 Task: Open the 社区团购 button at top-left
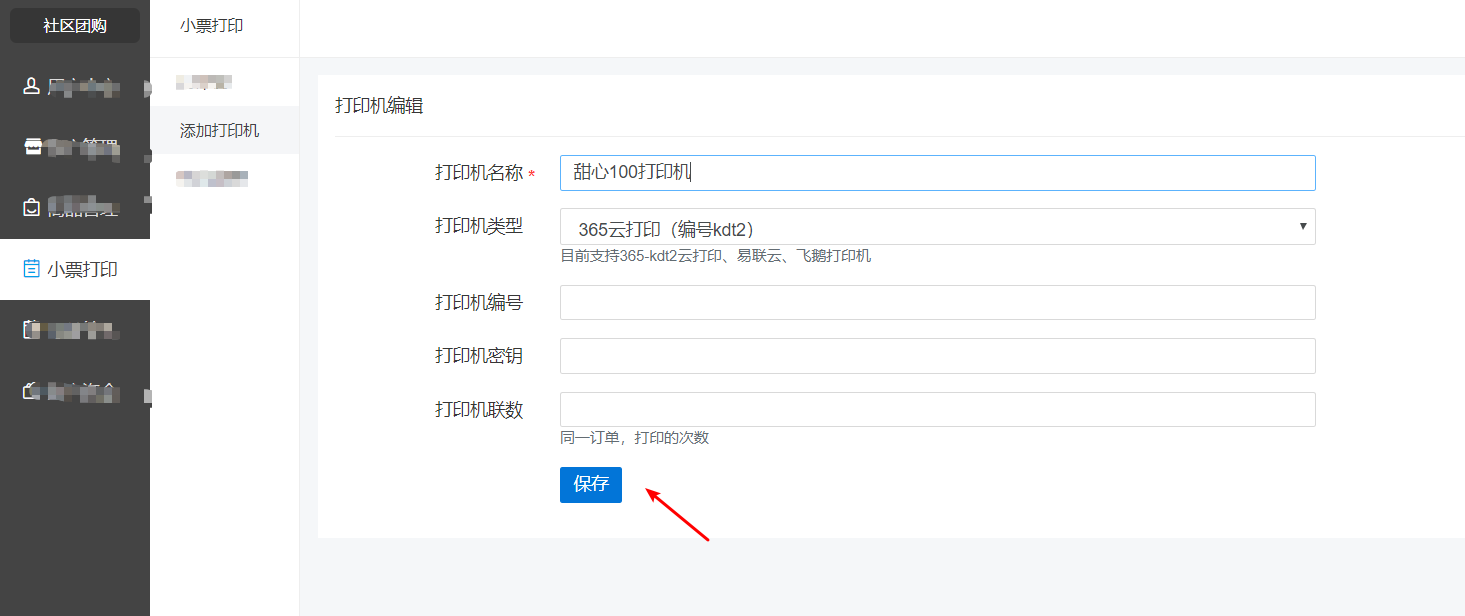tap(75, 26)
